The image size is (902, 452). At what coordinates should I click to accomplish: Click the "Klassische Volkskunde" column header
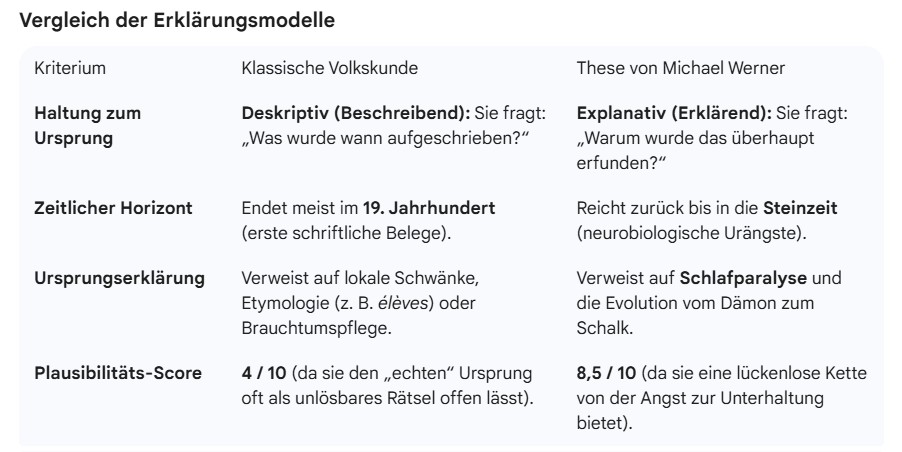click(330, 71)
